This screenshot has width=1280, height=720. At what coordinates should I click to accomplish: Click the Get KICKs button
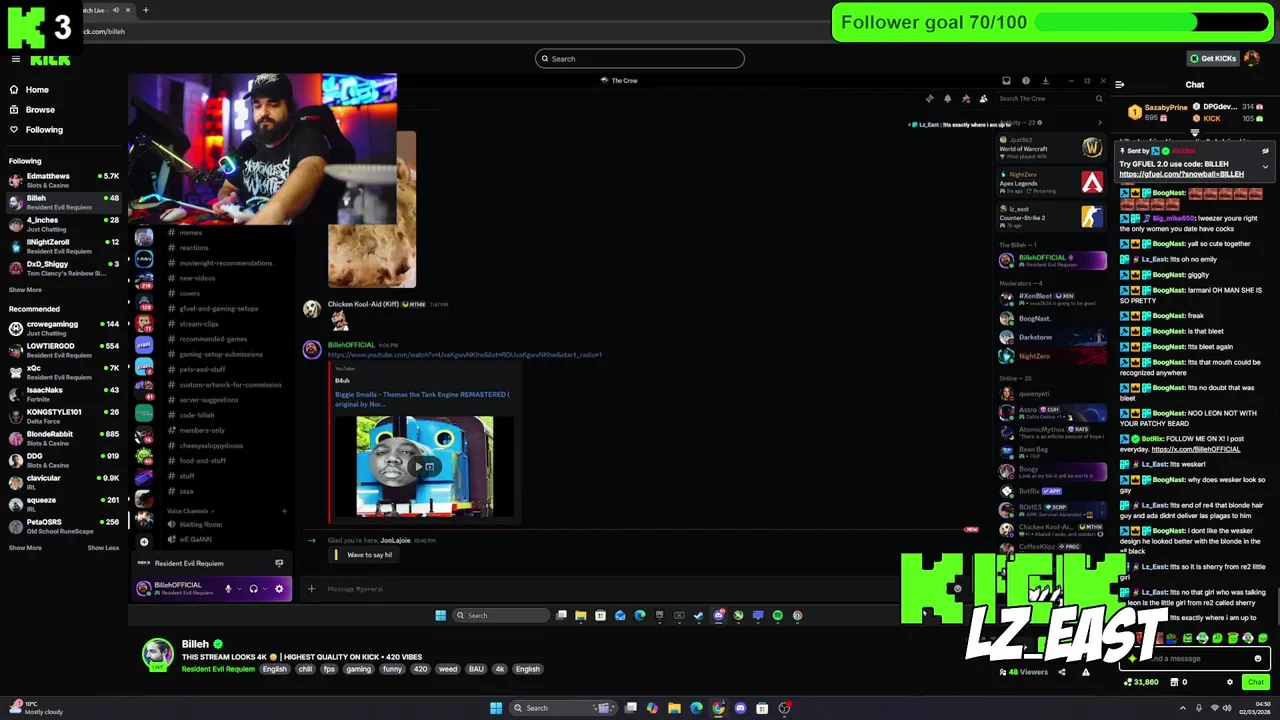1213,59
